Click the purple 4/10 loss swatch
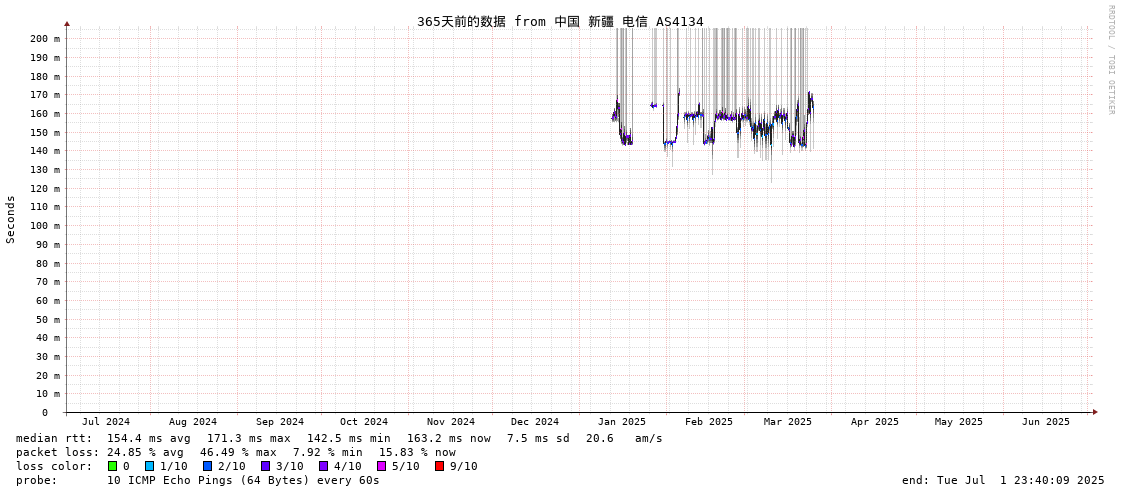1121x494 pixels. [x=323, y=466]
